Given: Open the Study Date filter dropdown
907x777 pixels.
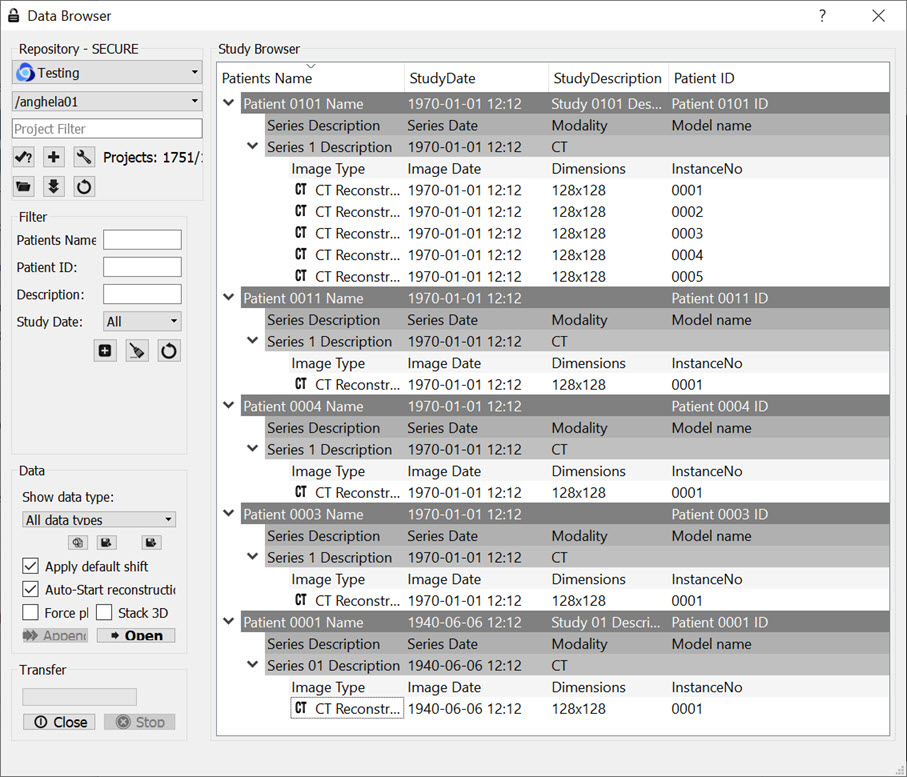Looking at the screenshot, I should tap(142, 322).
